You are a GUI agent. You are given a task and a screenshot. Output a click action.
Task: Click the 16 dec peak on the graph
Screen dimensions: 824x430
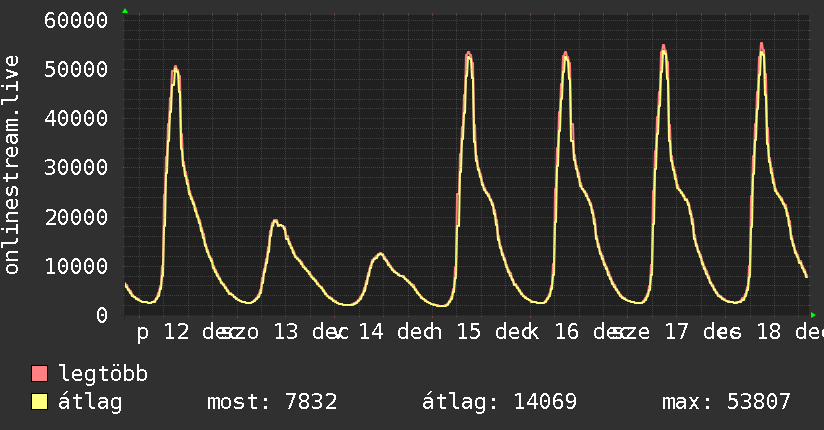click(565, 54)
